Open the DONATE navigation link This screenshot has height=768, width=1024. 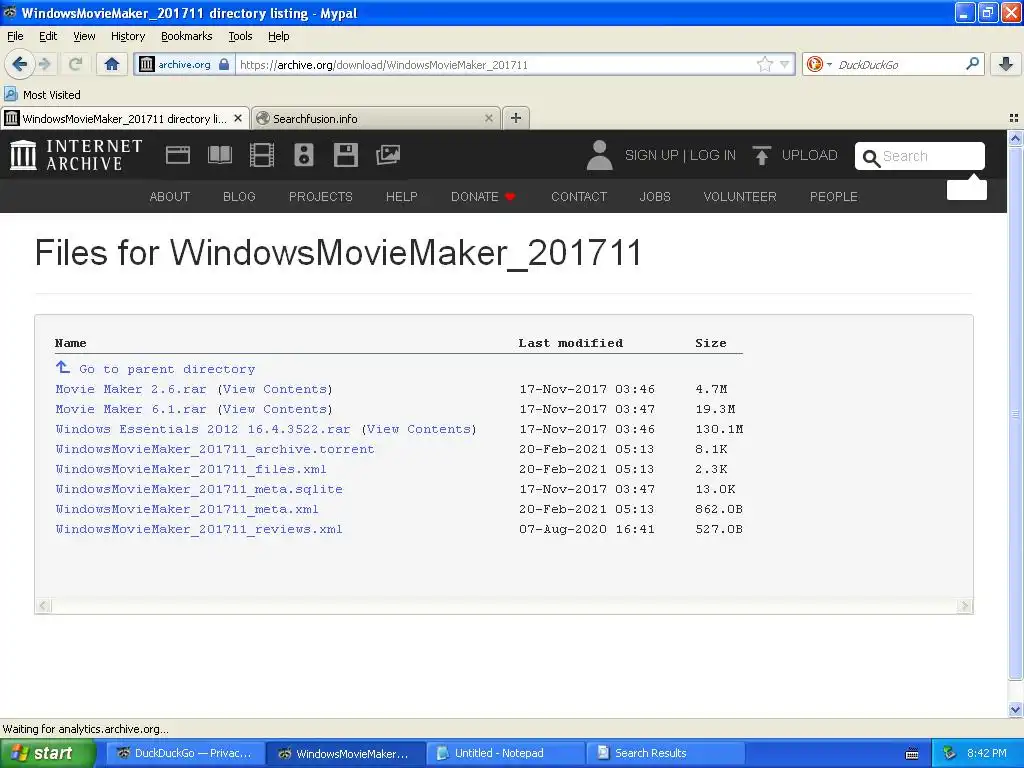[483, 197]
